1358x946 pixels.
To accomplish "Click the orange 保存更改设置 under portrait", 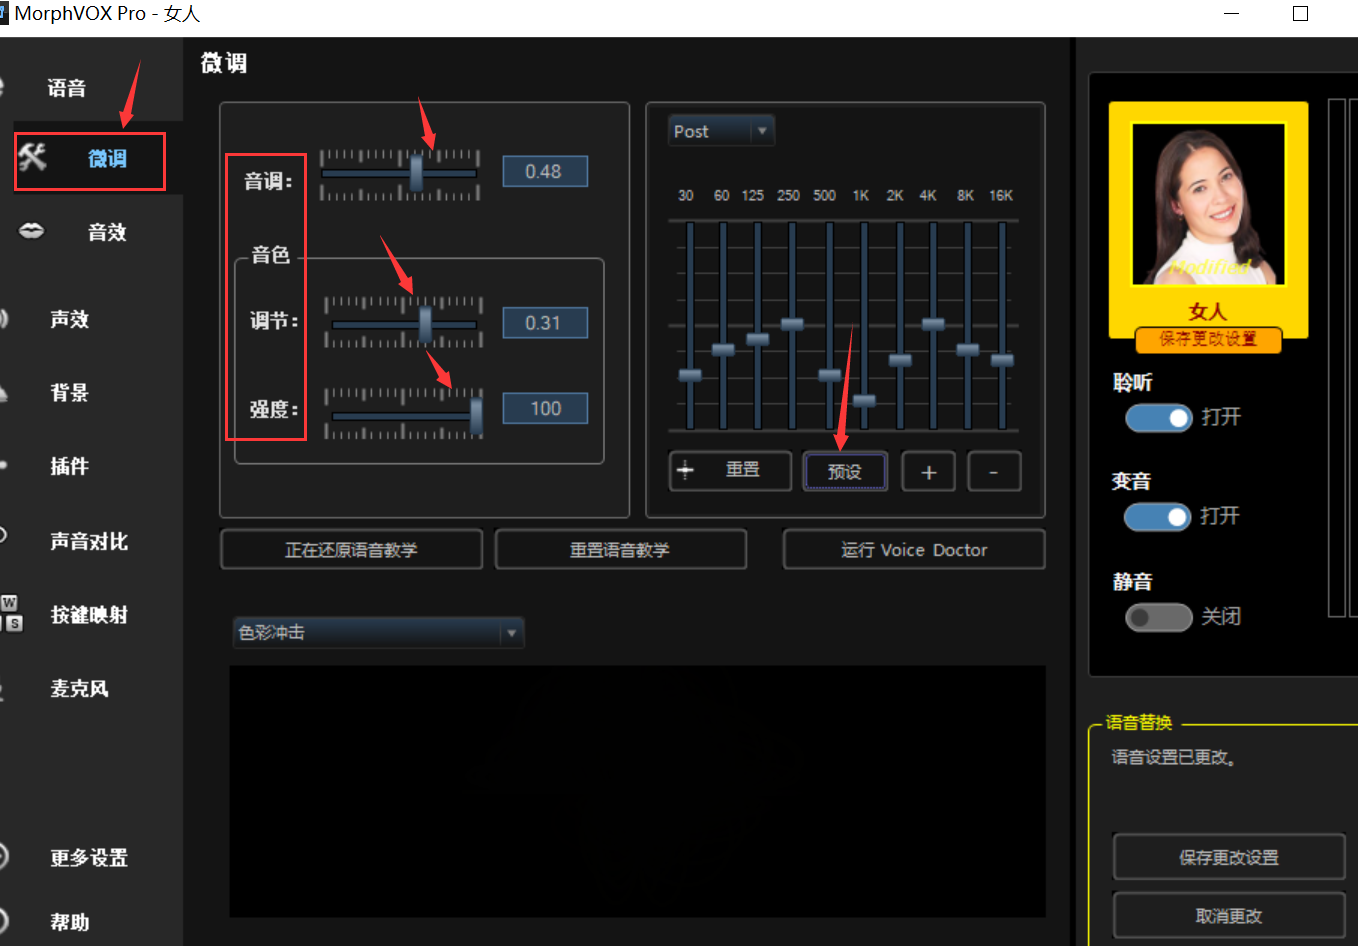I will 1208,339.
